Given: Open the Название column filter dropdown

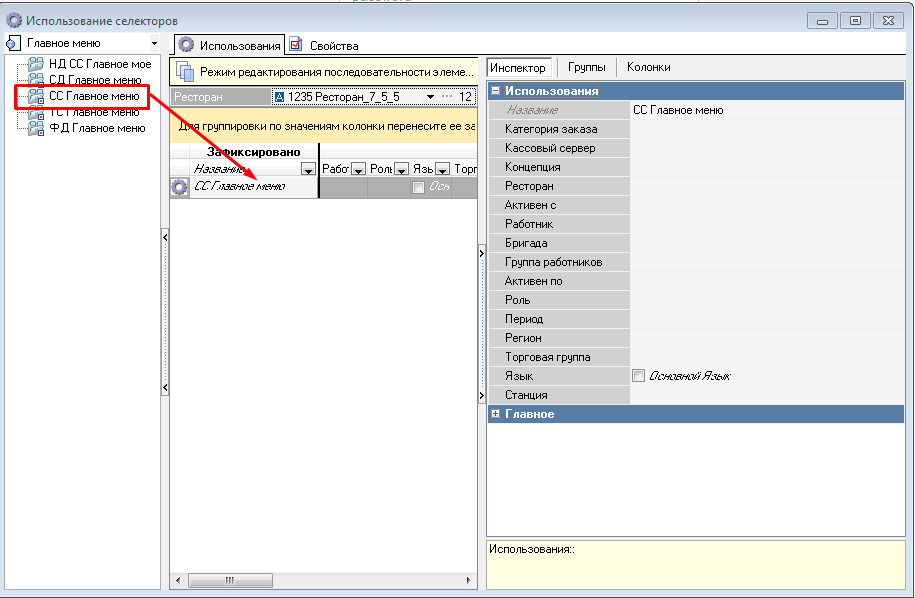Looking at the screenshot, I should 308,169.
